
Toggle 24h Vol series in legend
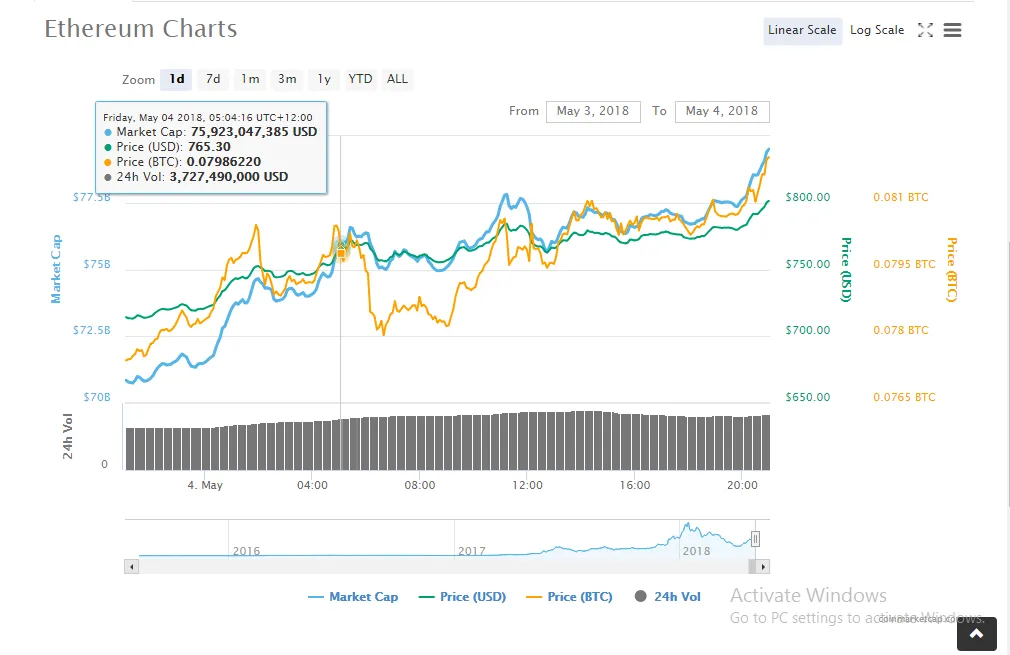click(x=668, y=597)
